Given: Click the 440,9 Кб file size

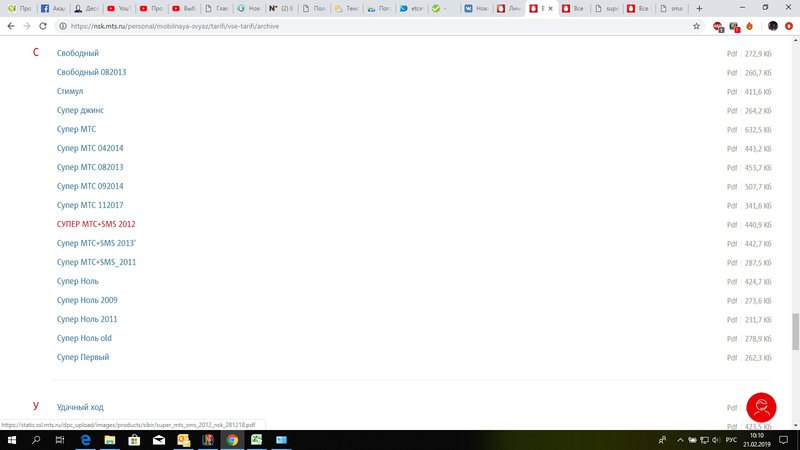Looking at the screenshot, I should 758,225.
